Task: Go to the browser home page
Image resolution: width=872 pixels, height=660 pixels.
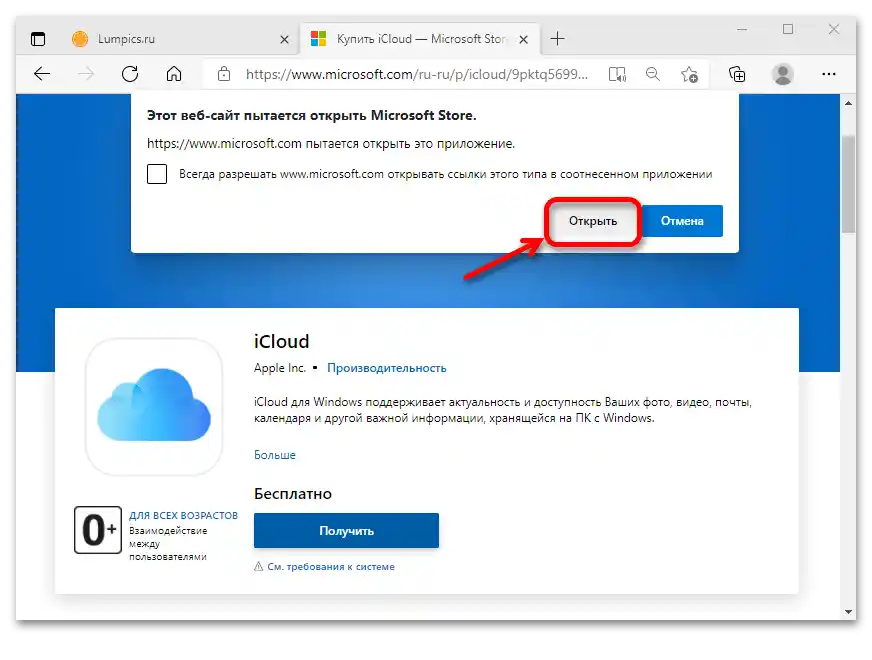Action: tap(174, 74)
